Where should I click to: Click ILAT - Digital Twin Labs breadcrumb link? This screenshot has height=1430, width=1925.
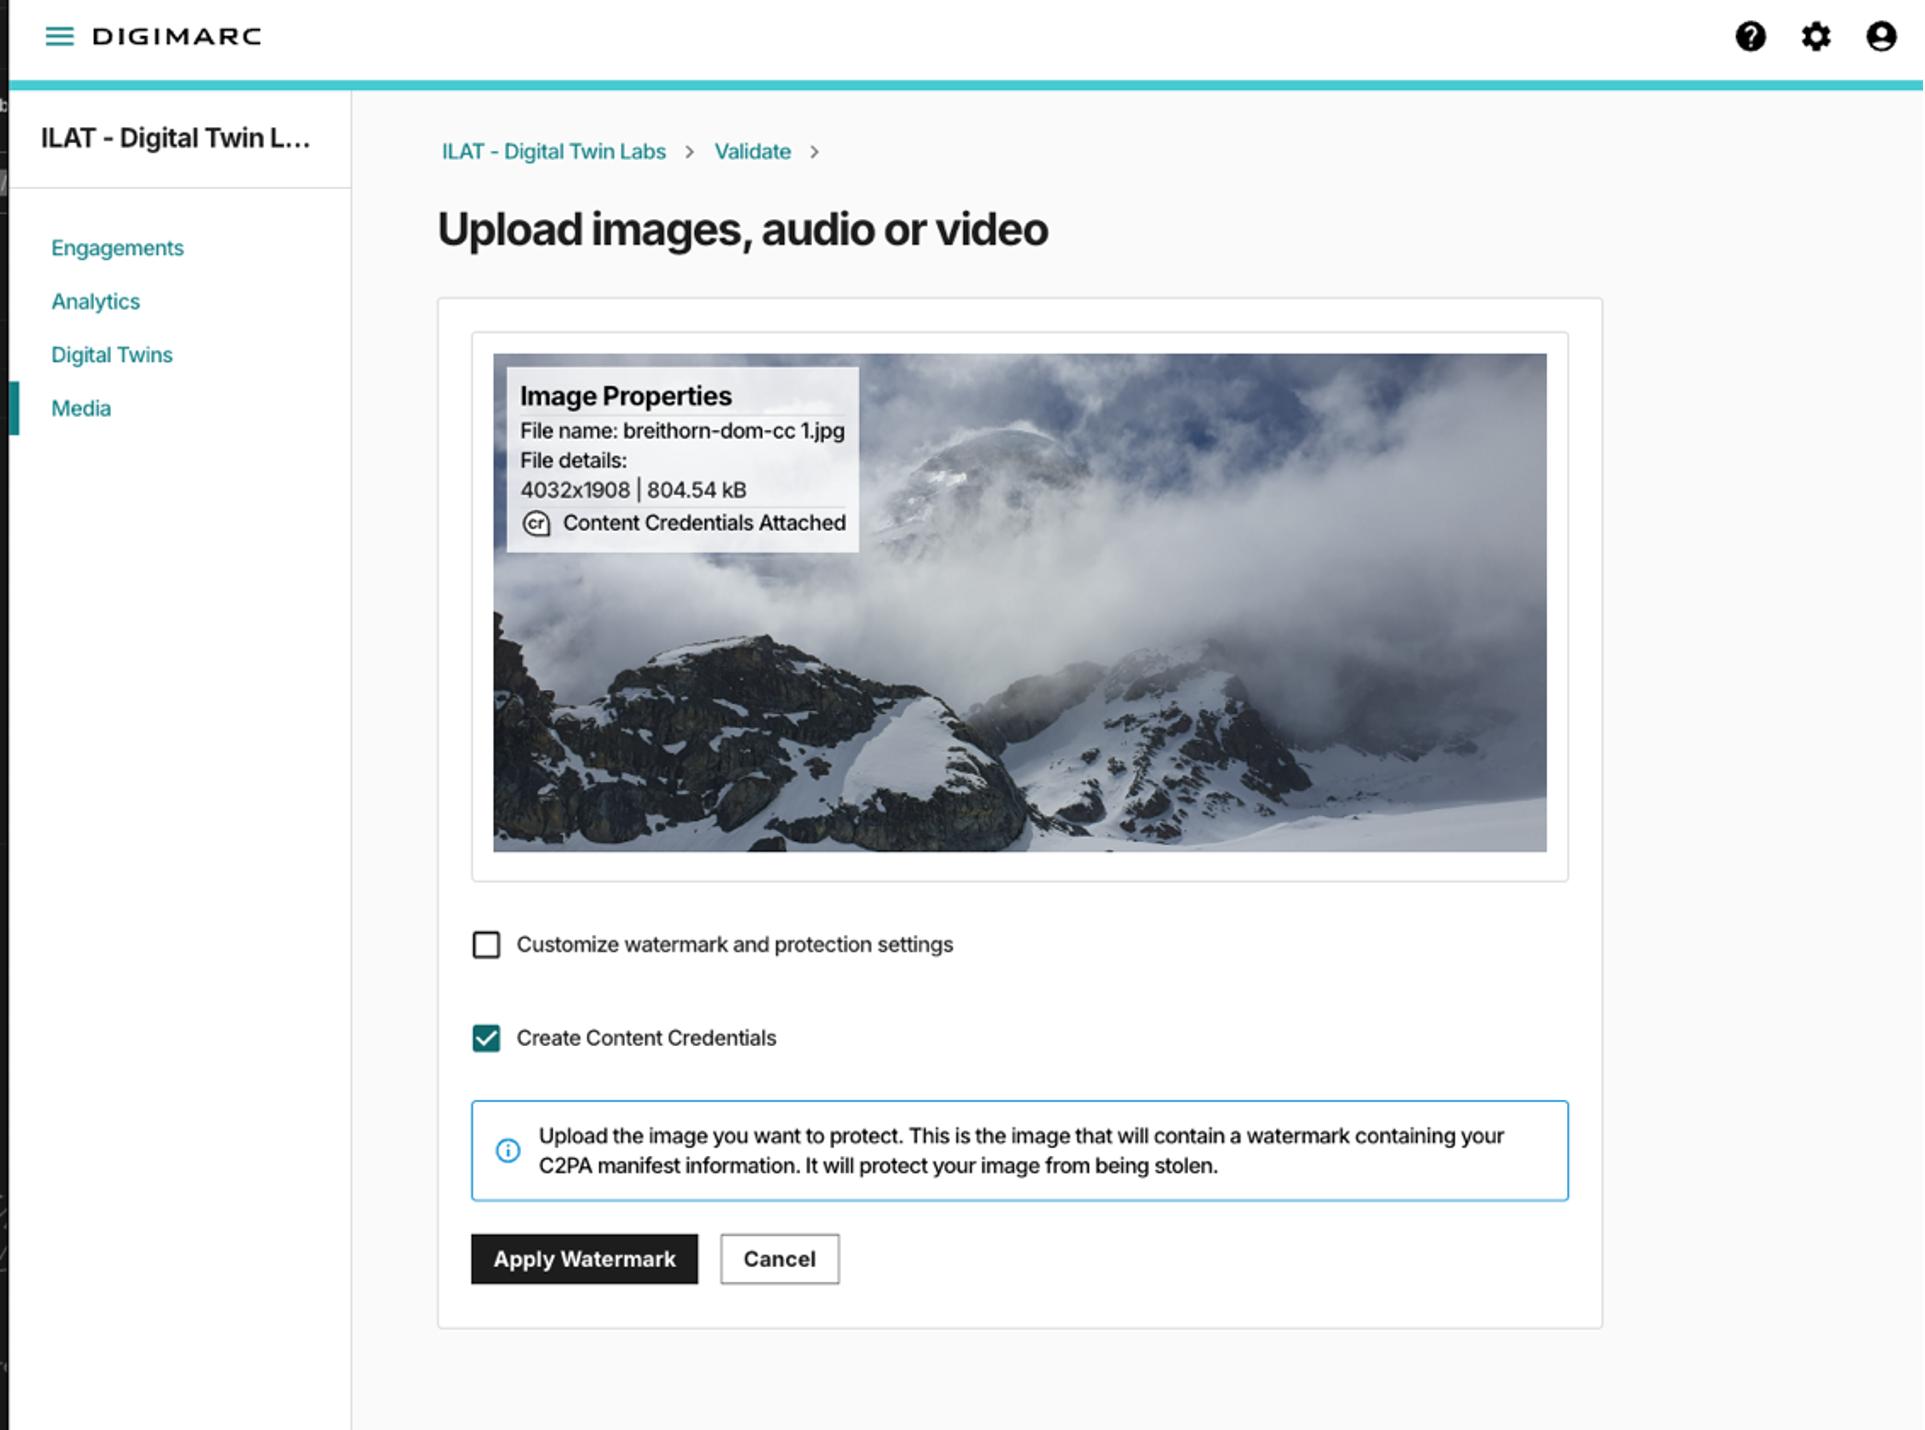point(553,152)
